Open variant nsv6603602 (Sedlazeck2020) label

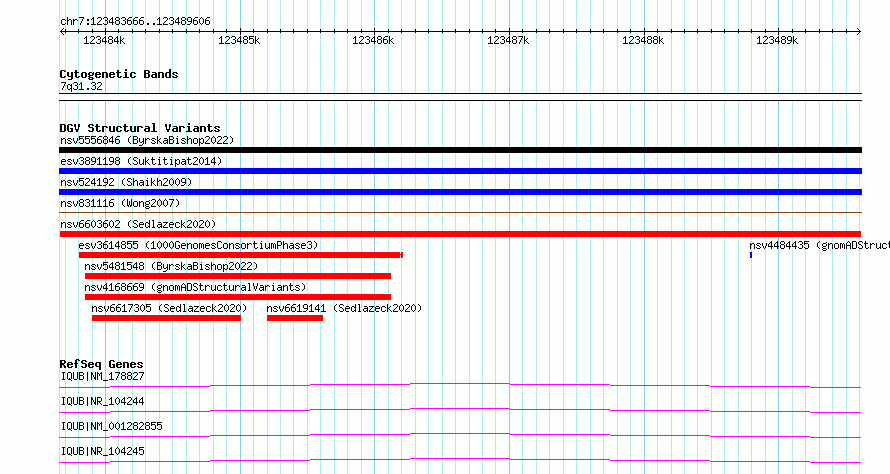tap(138, 224)
